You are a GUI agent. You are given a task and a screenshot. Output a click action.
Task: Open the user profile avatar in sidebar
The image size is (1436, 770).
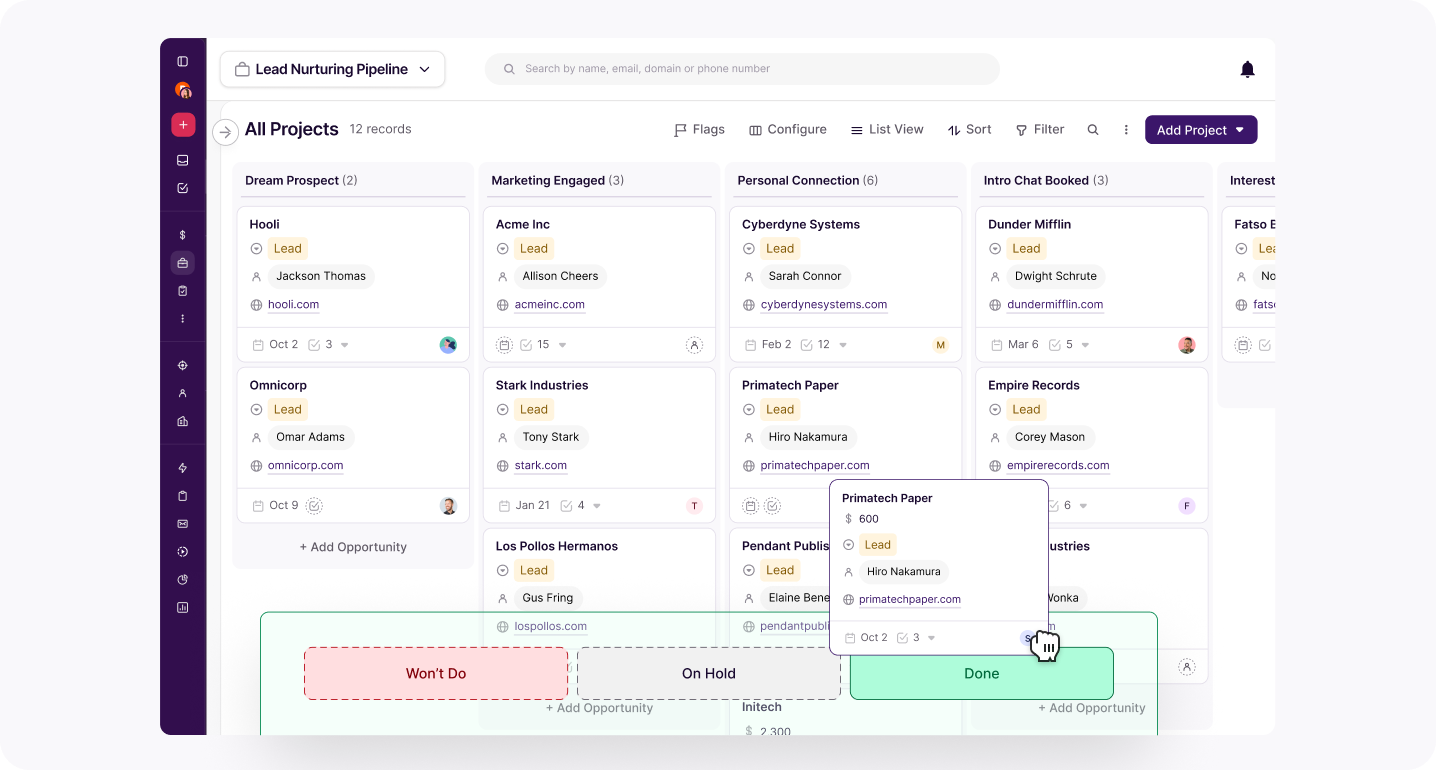click(x=182, y=90)
